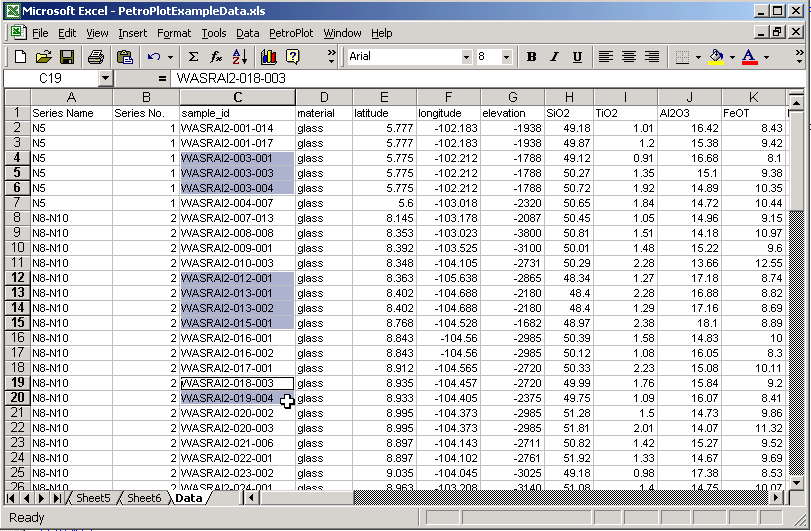Toggle Bold formatting
811x531 pixels.
[531, 57]
